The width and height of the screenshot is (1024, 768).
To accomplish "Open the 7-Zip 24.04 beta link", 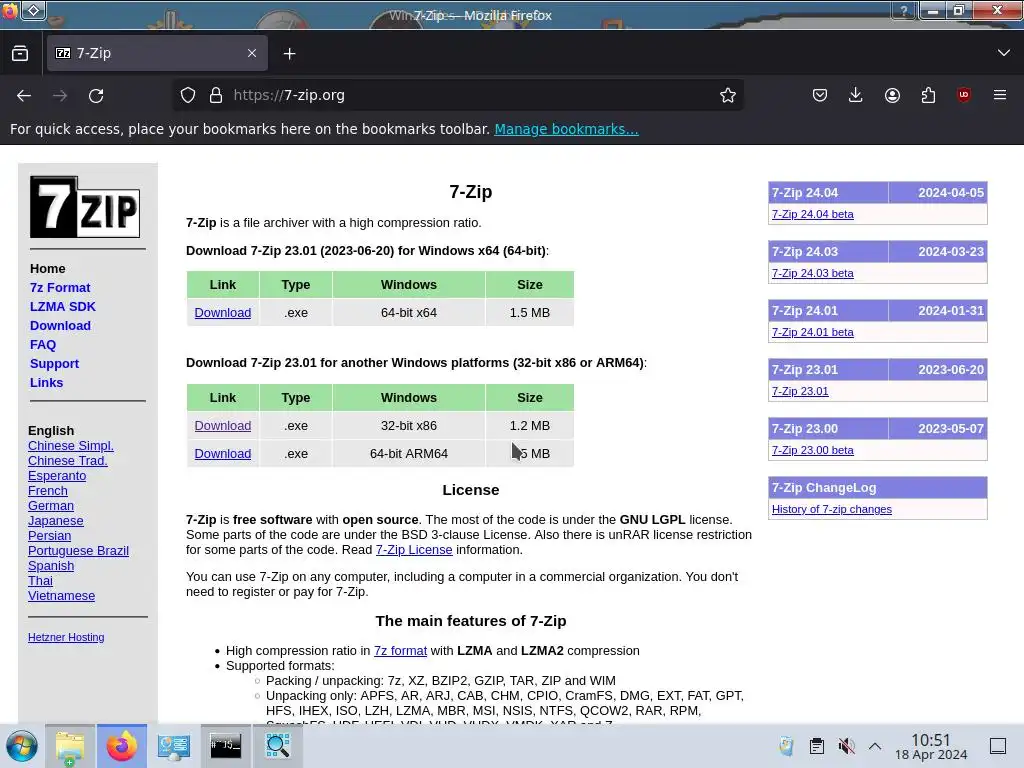I will coord(812,214).
